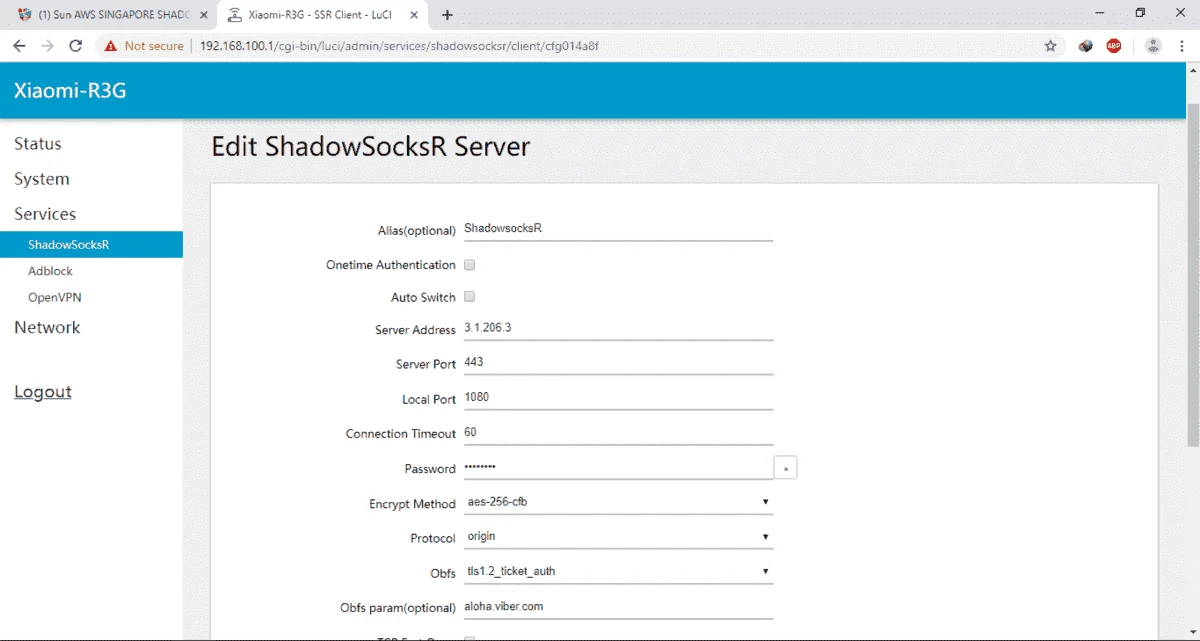1200x641 pixels.
Task: Toggle the Onetime Authentication checkbox
Action: pyautogui.click(x=470, y=265)
